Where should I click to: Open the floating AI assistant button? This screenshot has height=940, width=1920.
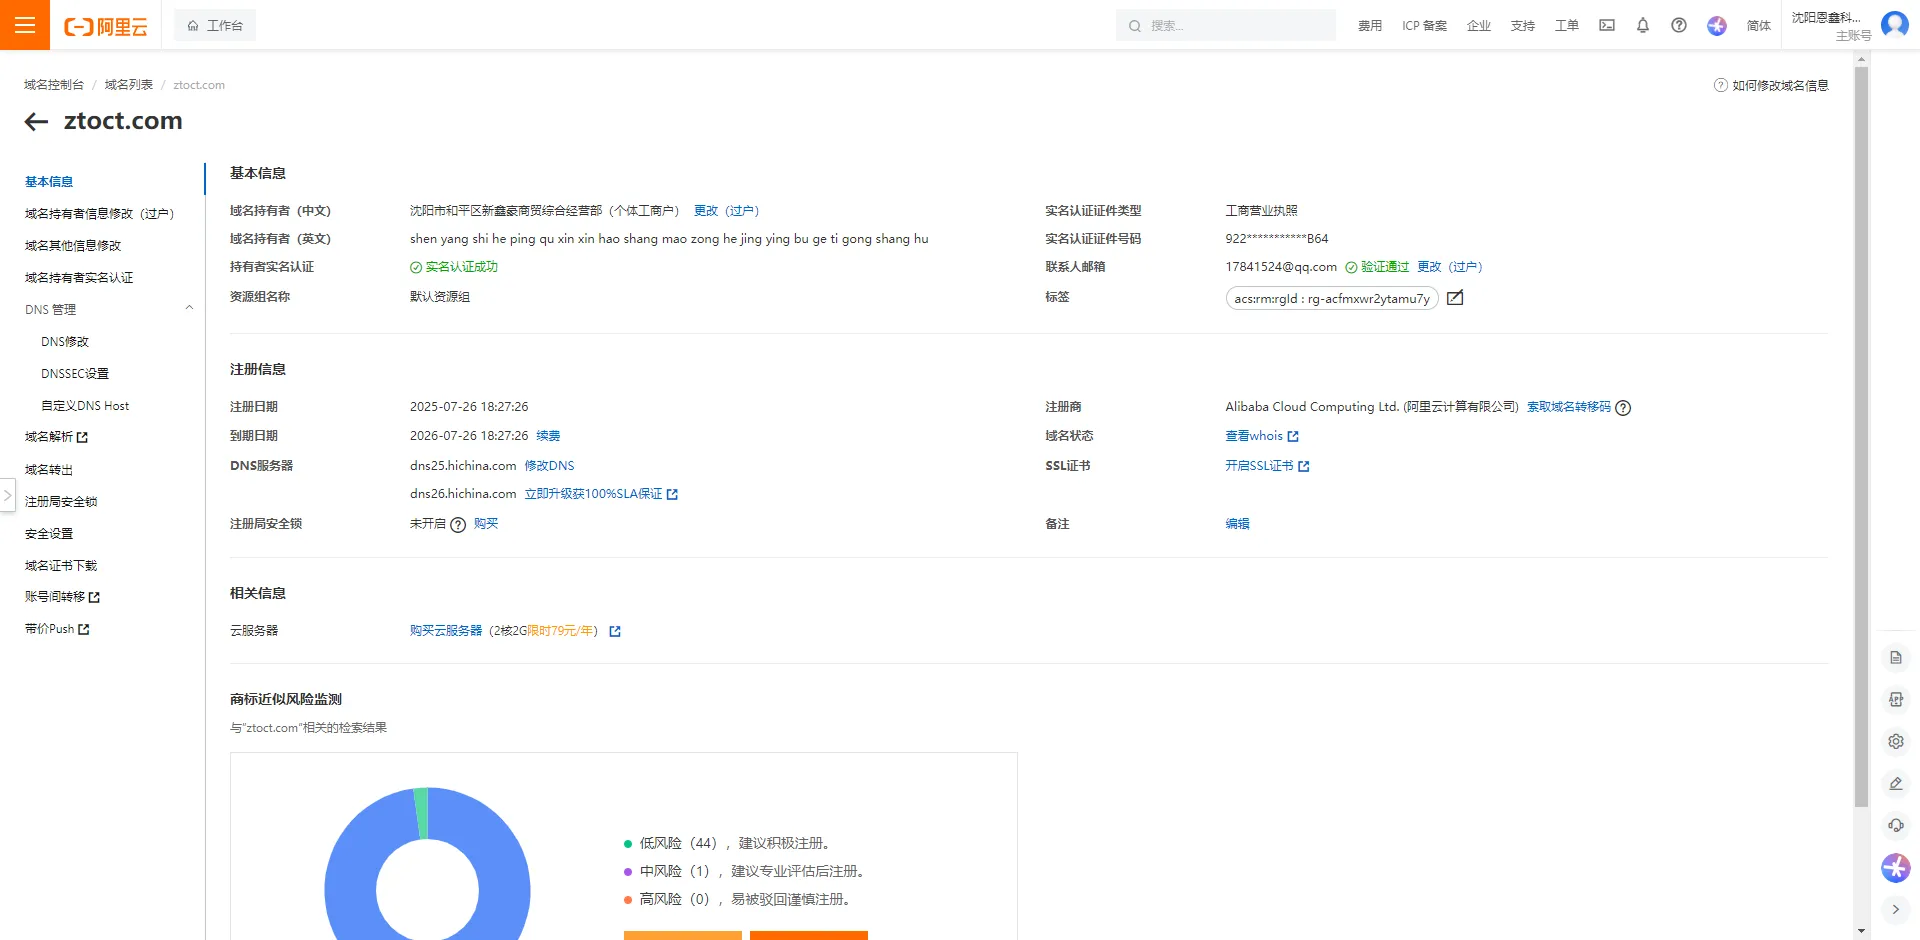(x=1895, y=868)
